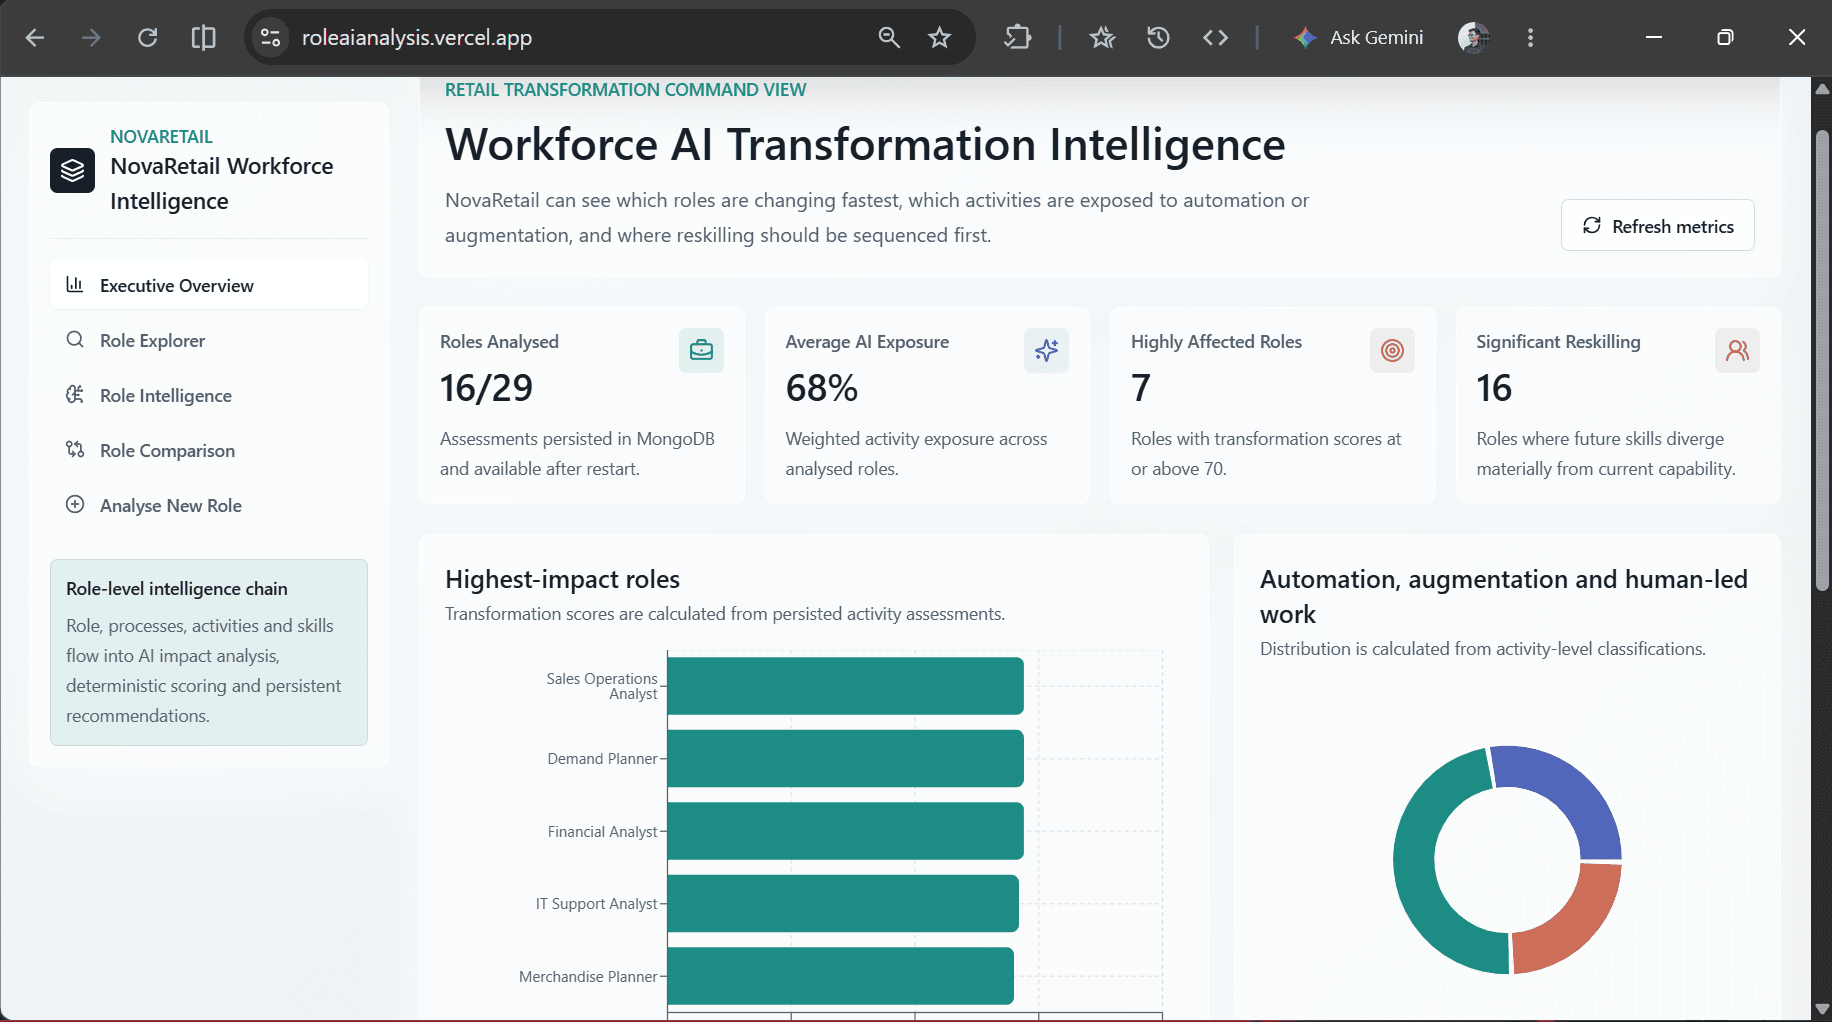The image size is (1832, 1022).
Task: Click the Sales Operations Analyst bar
Action: (845, 686)
